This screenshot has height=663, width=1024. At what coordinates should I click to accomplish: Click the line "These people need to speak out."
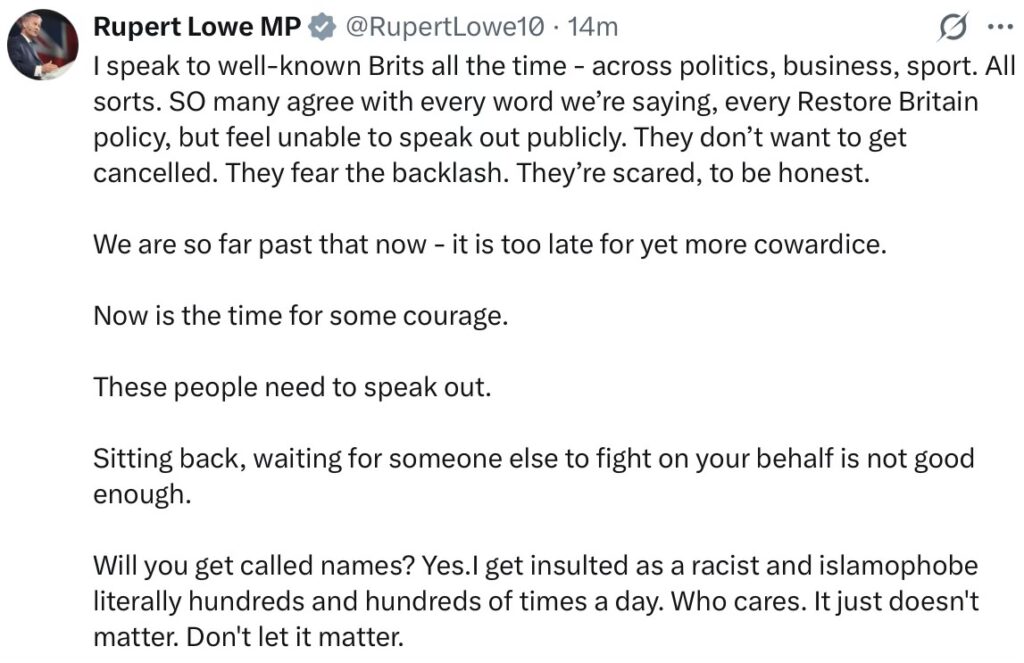coord(292,386)
